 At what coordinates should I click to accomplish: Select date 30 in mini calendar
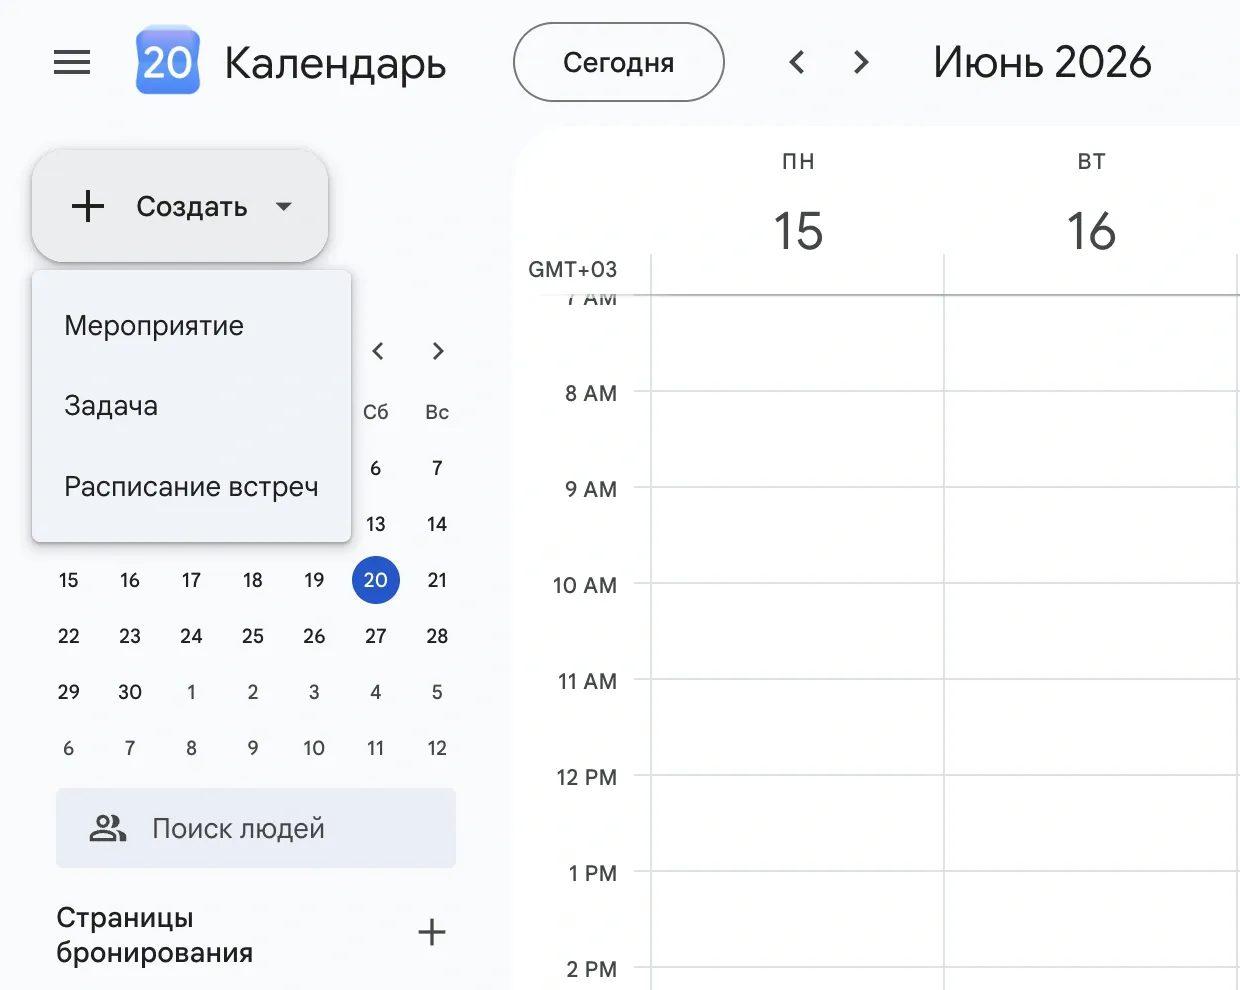pos(130,692)
